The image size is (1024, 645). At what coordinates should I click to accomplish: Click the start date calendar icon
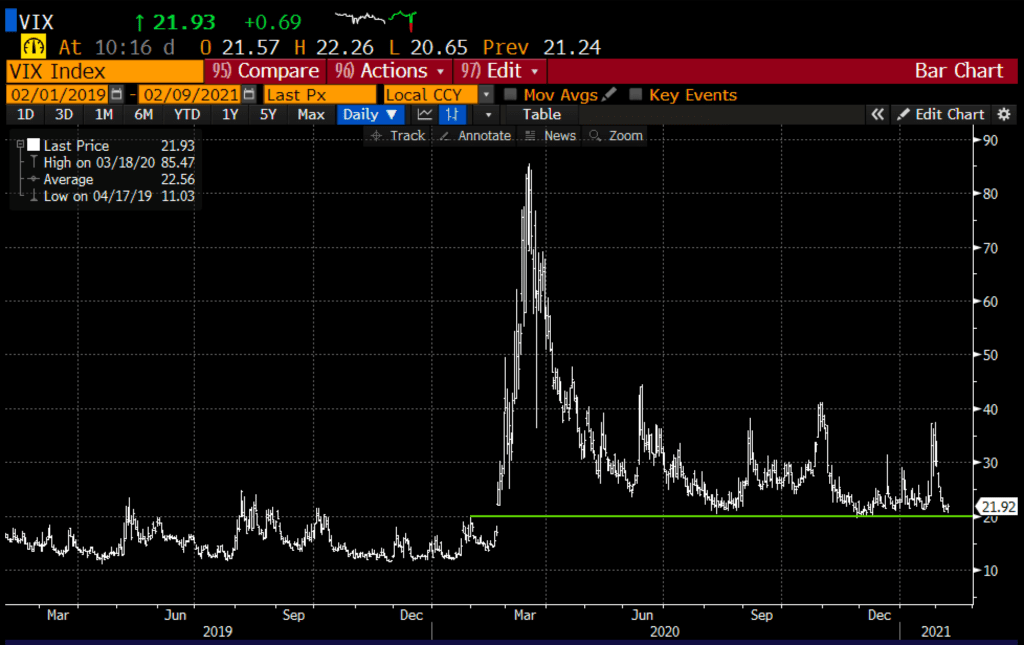tap(118, 95)
